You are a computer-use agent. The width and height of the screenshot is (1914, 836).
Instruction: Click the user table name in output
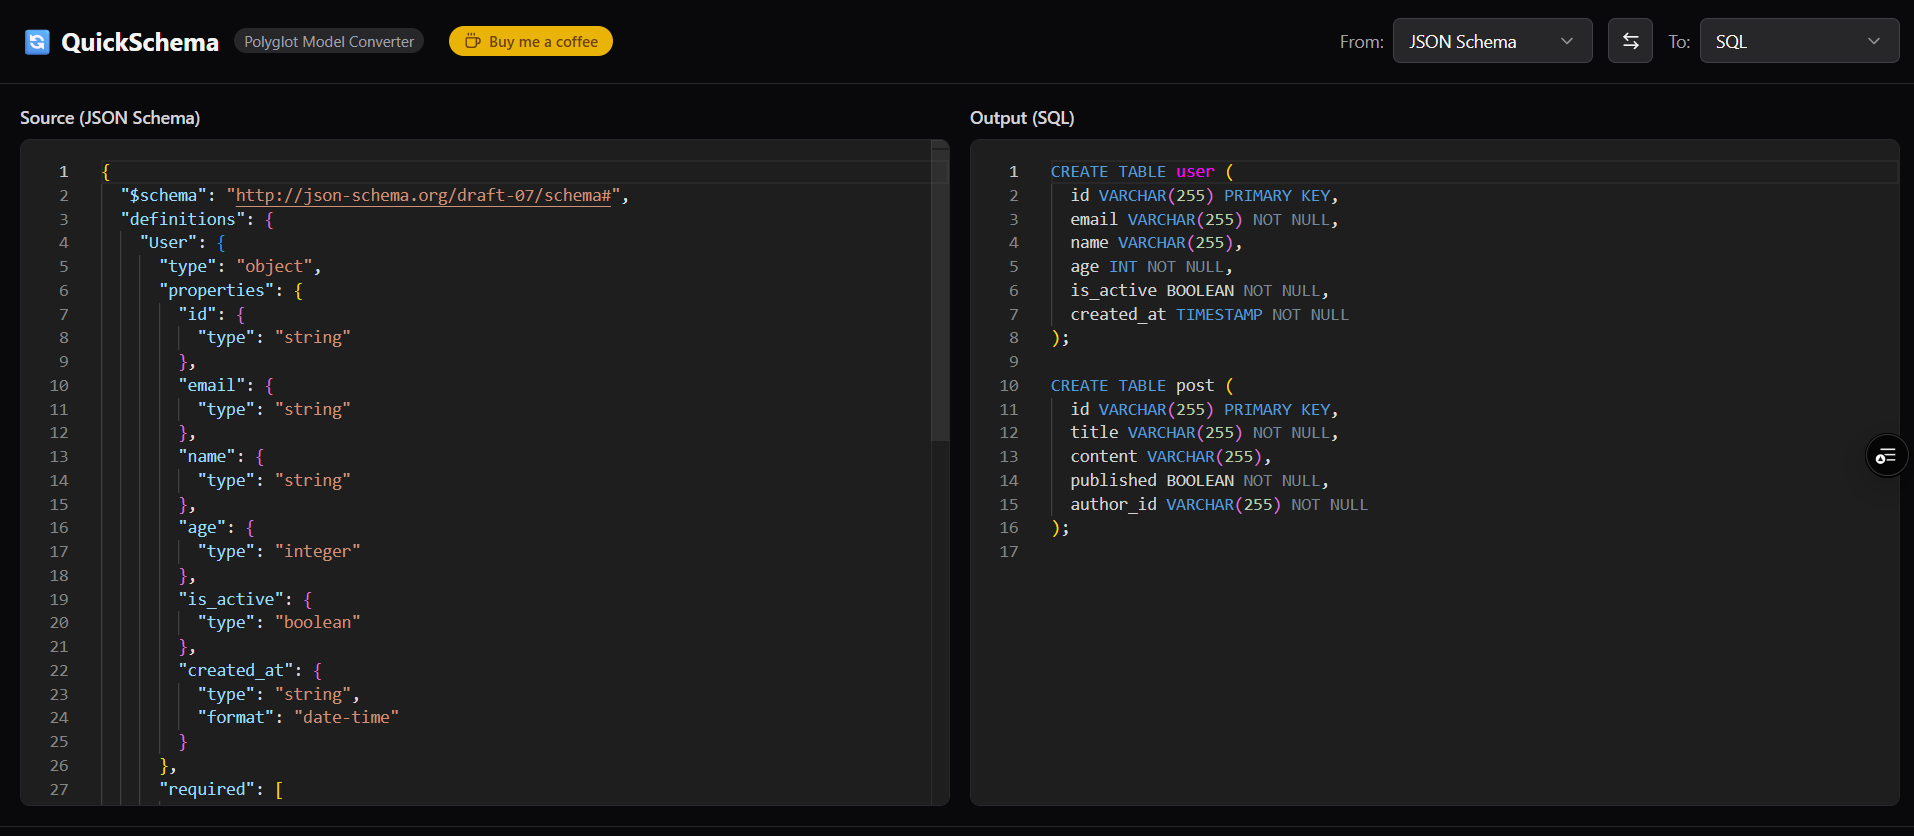1195,172
